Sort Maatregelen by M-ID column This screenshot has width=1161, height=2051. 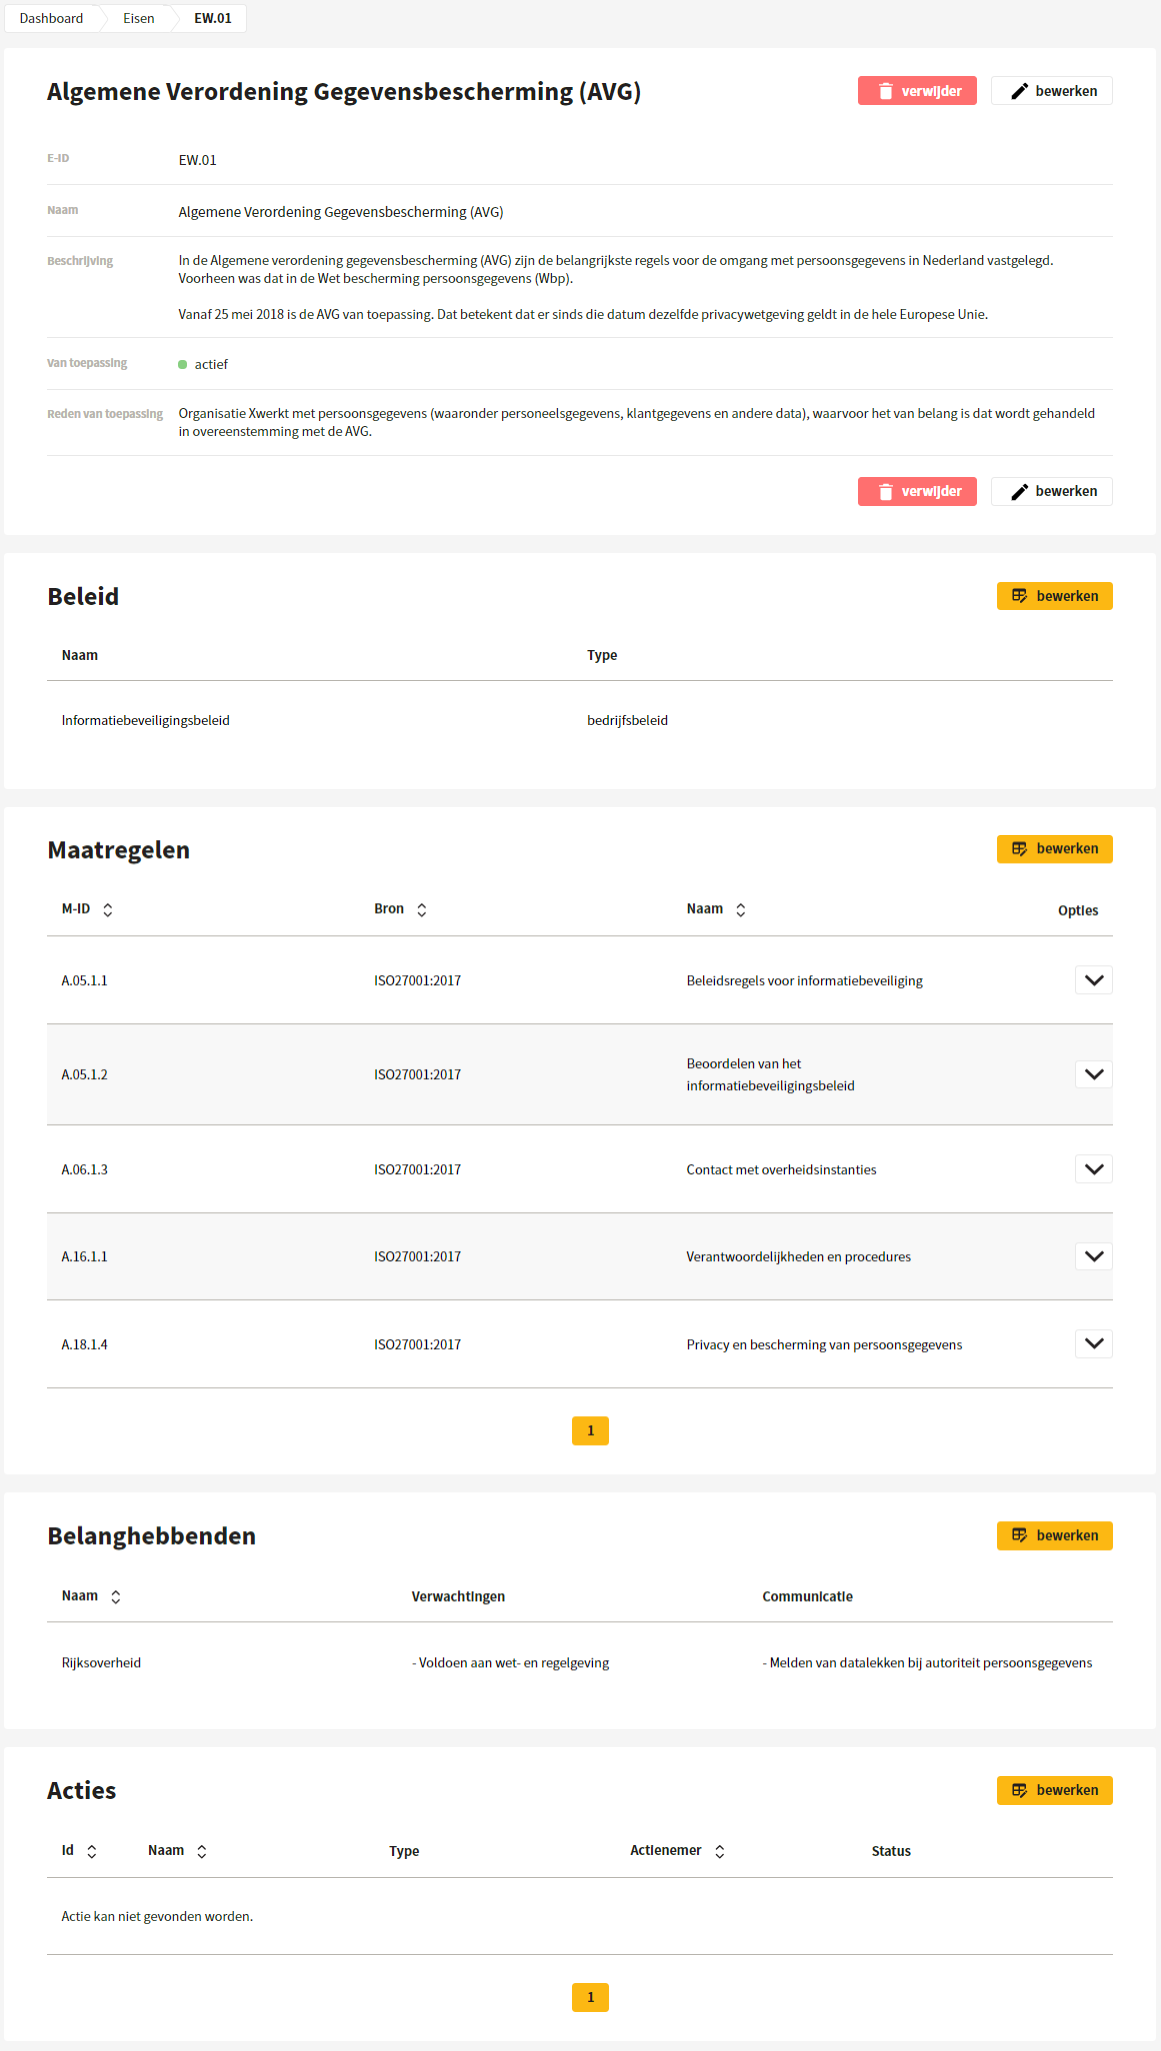tap(107, 909)
